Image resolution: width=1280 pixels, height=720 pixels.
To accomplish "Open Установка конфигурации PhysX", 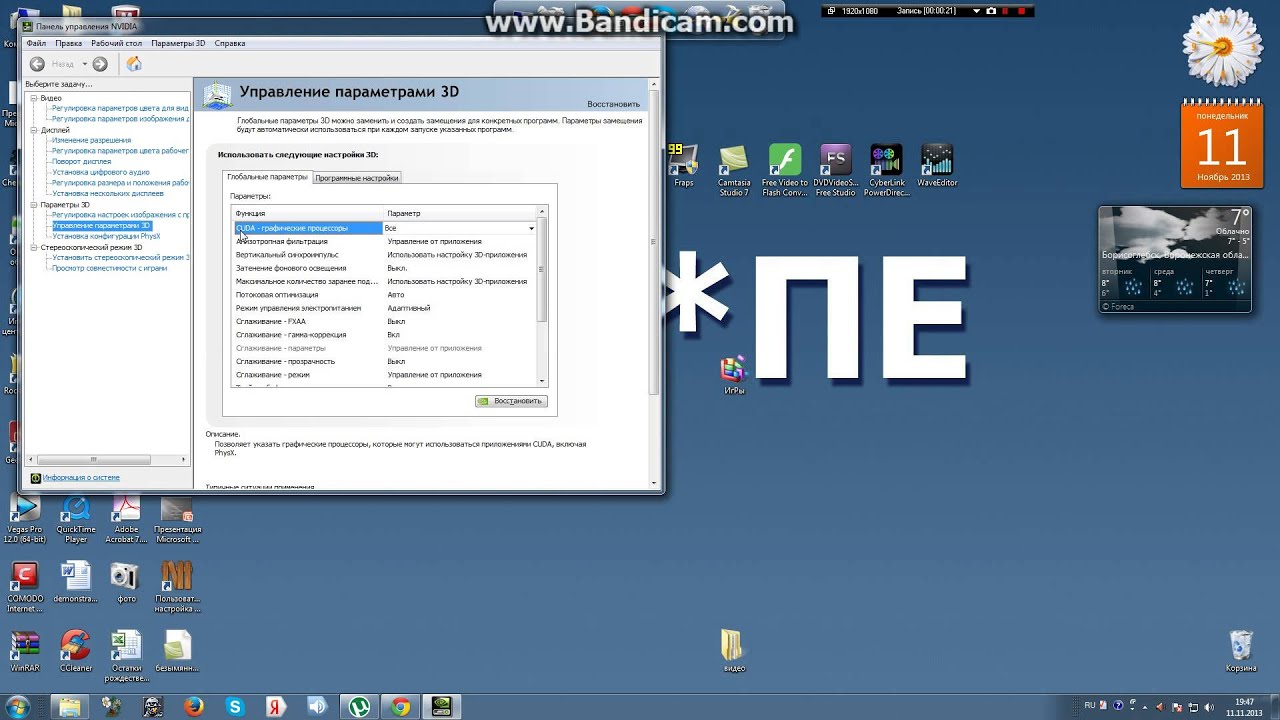I will [106, 236].
